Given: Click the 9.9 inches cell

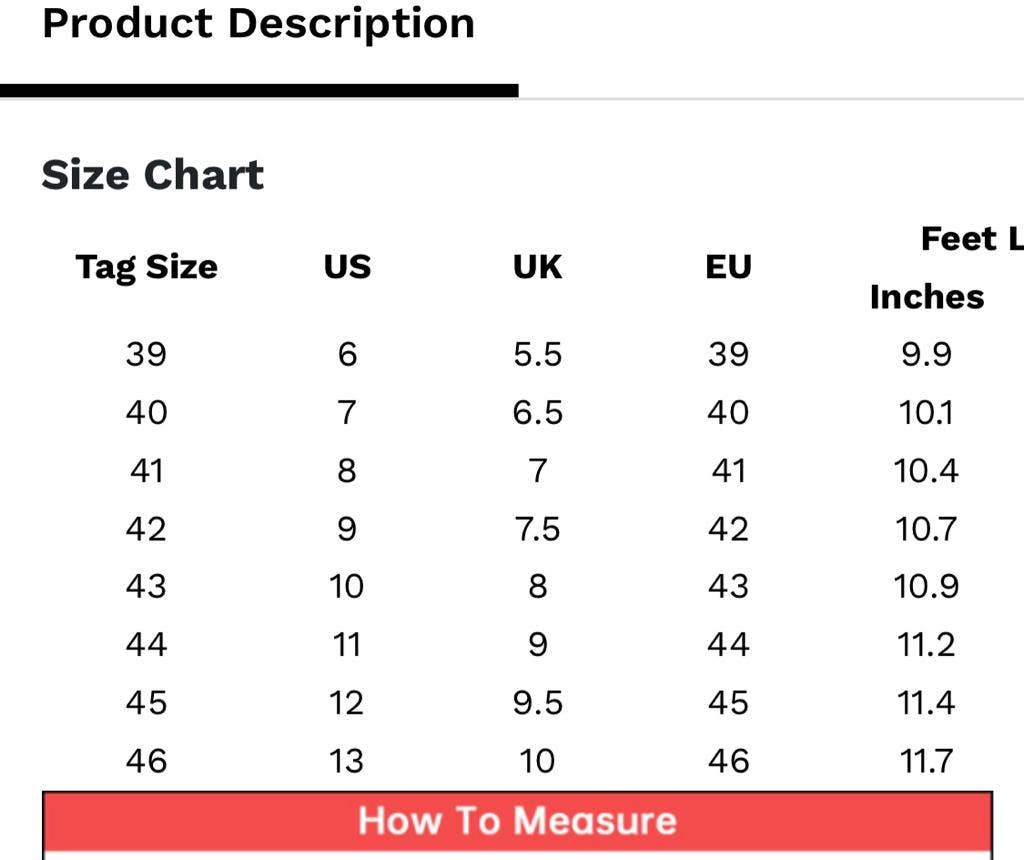Looking at the screenshot, I should [x=927, y=354].
